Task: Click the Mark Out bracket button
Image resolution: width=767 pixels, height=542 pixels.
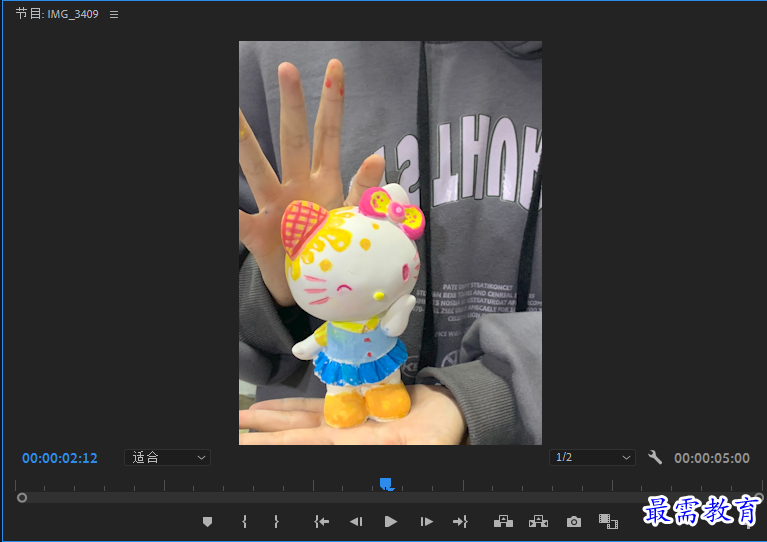Action: tap(276, 521)
